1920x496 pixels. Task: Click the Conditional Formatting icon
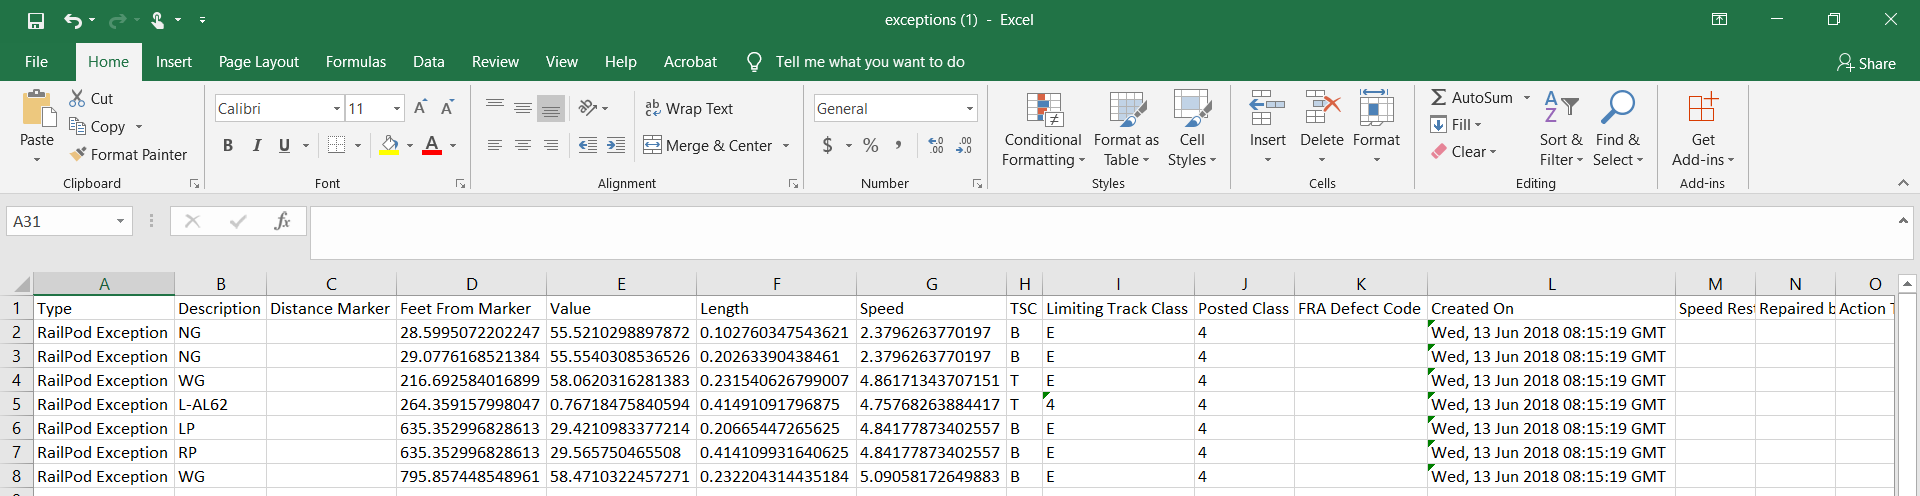pos(1043,110)
